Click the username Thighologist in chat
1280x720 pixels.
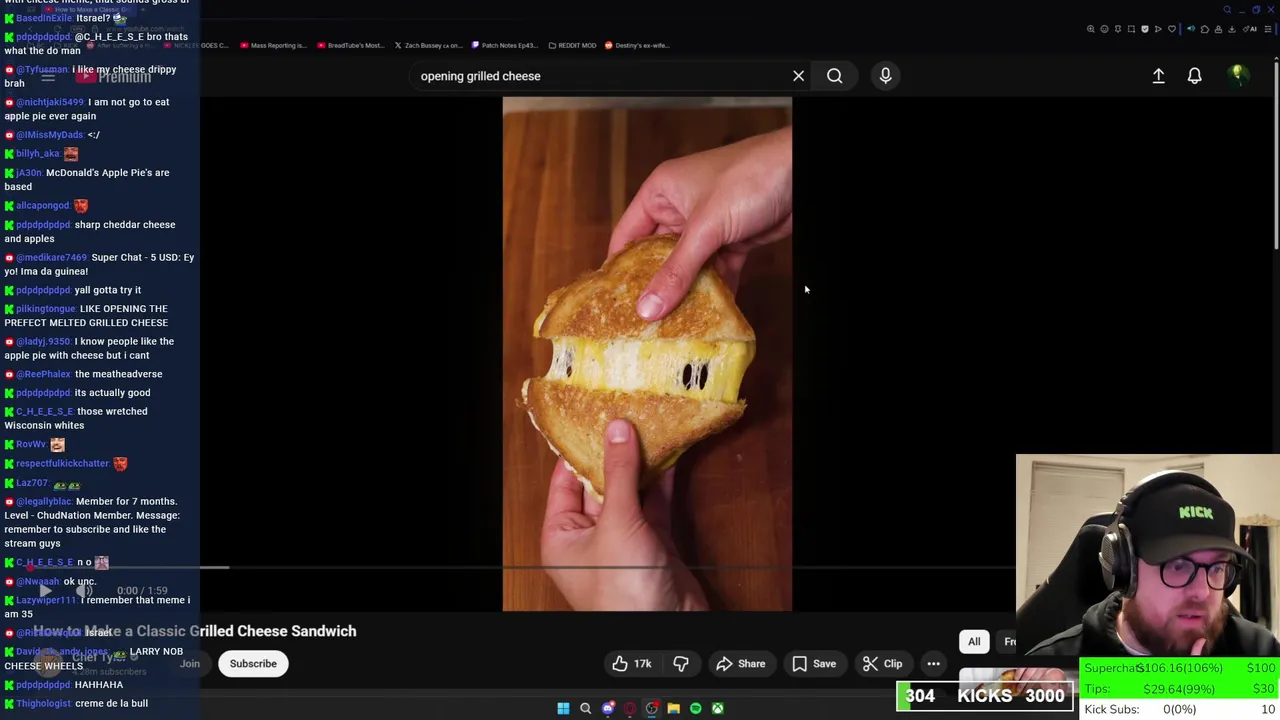coord(43,704)
